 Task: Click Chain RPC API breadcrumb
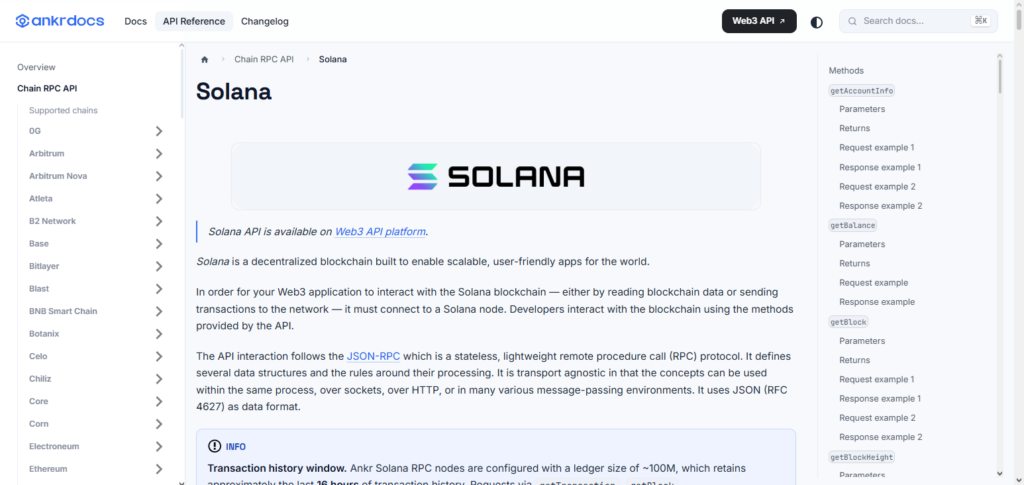point(264,59)
